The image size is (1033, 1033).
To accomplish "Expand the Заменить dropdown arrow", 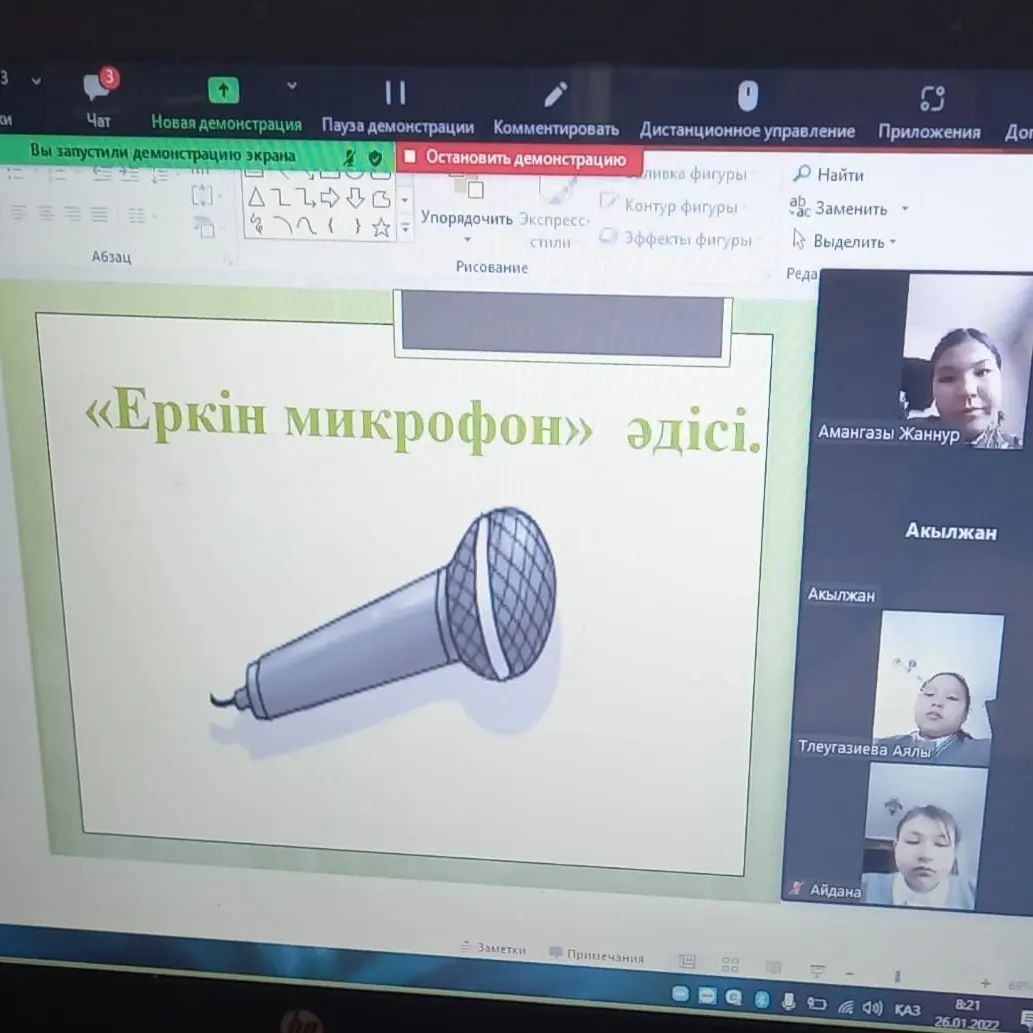I will coord(905,209).
